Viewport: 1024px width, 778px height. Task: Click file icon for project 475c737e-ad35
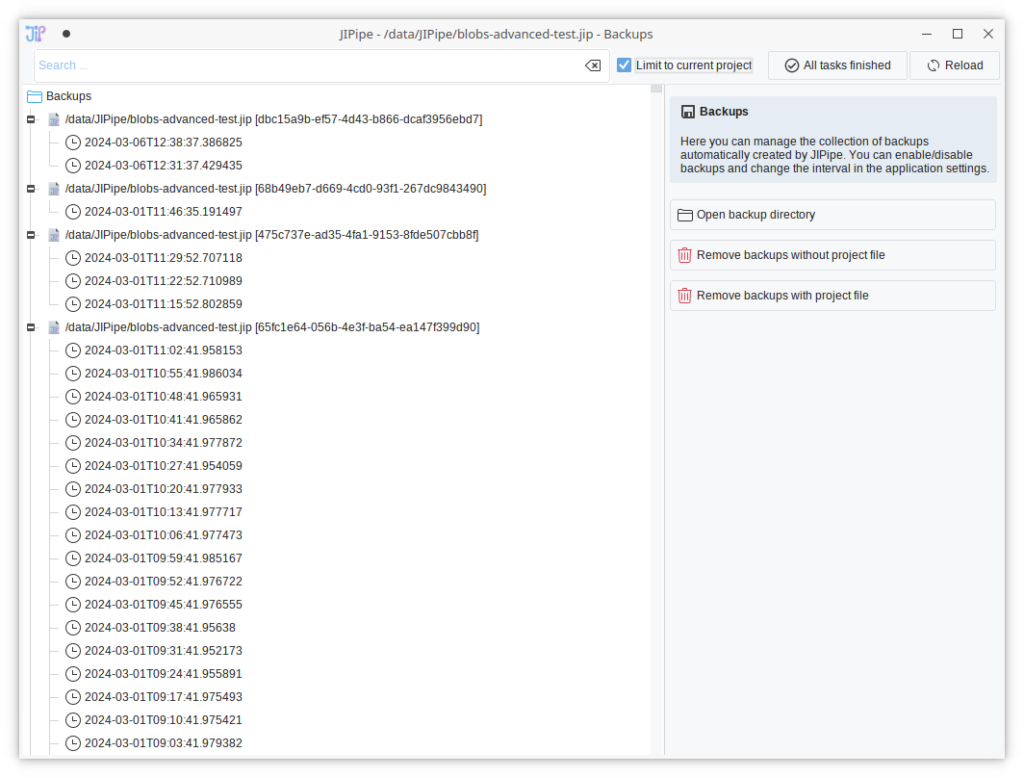click(54, 235)
